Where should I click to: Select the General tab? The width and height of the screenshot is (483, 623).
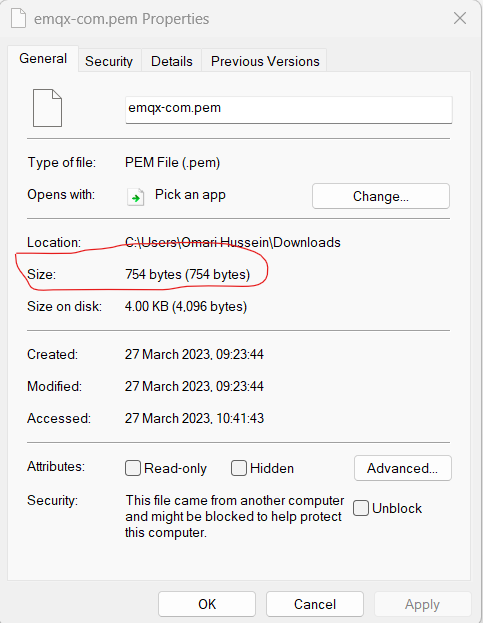coord(43,58)
